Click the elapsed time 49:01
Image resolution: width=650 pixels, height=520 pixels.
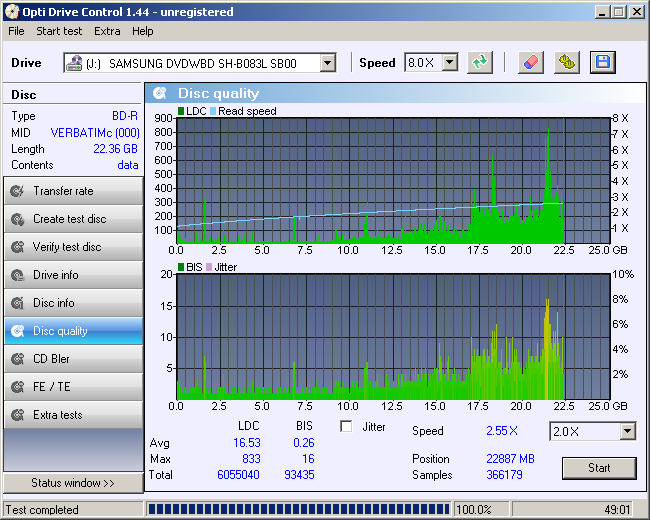[x=617, y=509]
